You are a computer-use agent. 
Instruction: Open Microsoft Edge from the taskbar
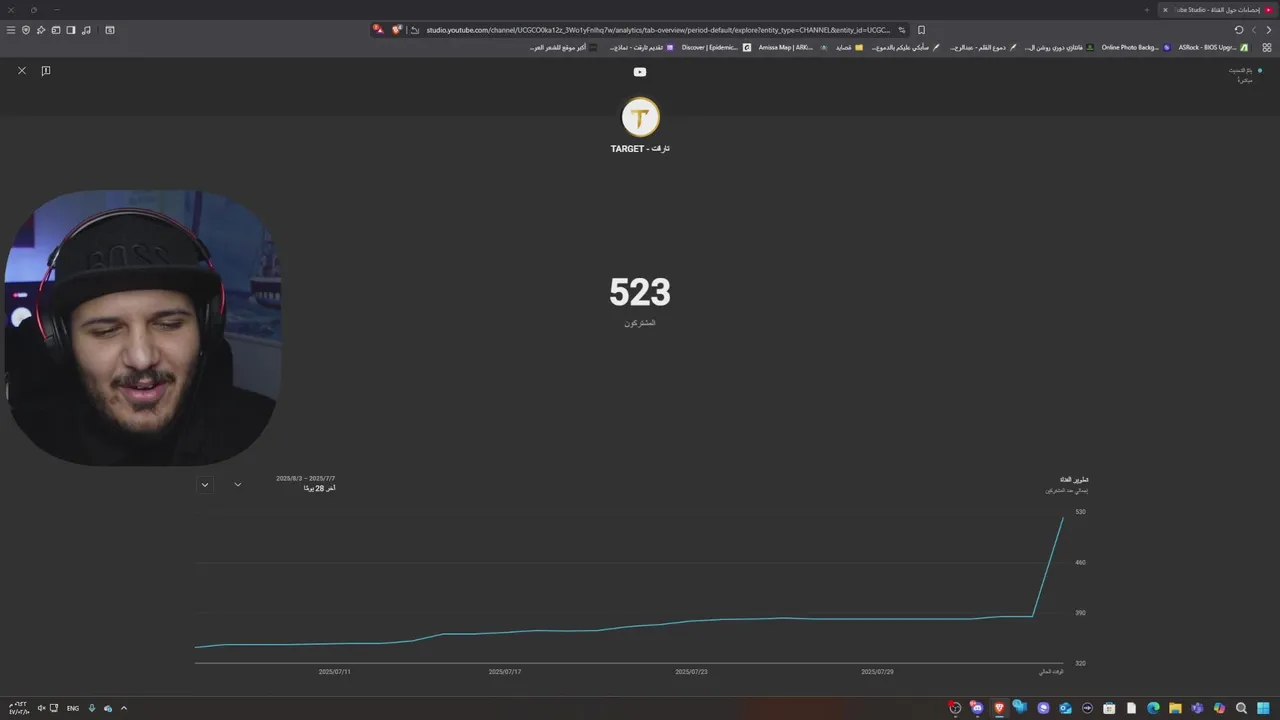(1153, 708)
